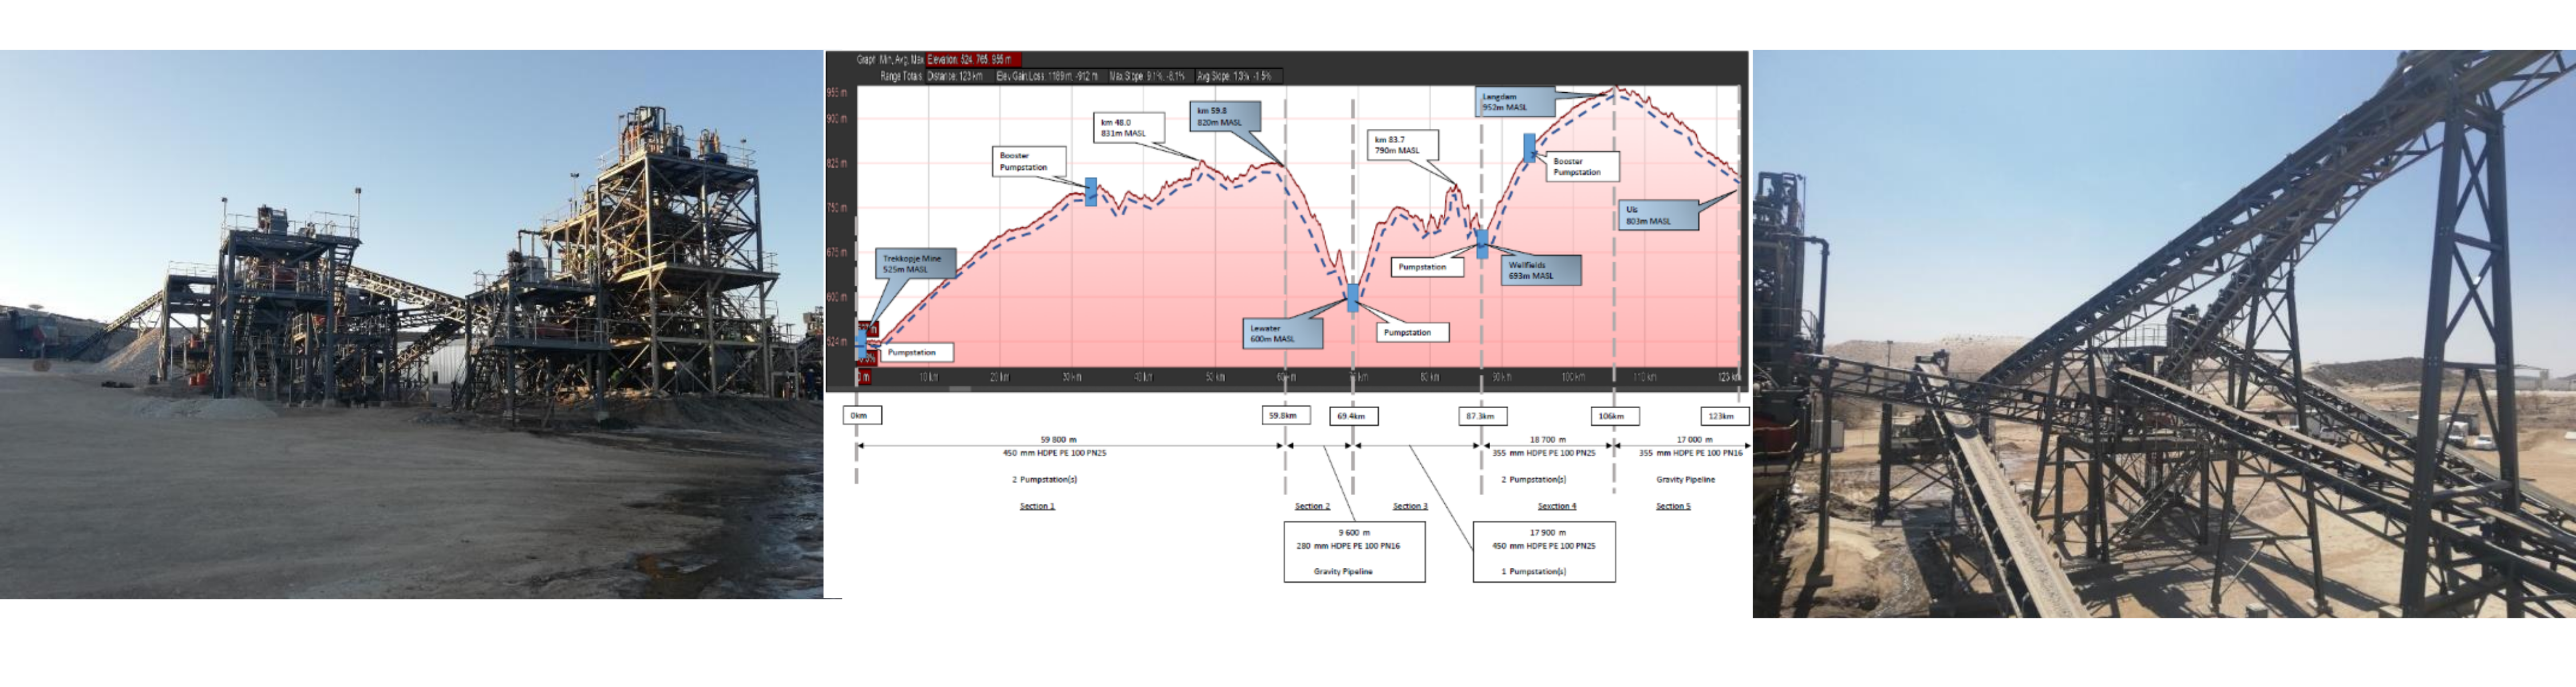This screenshot has width=2576, height=687.
Task: Click the blue booster marker near 30 km
Action: click(x=1091, y=191)
